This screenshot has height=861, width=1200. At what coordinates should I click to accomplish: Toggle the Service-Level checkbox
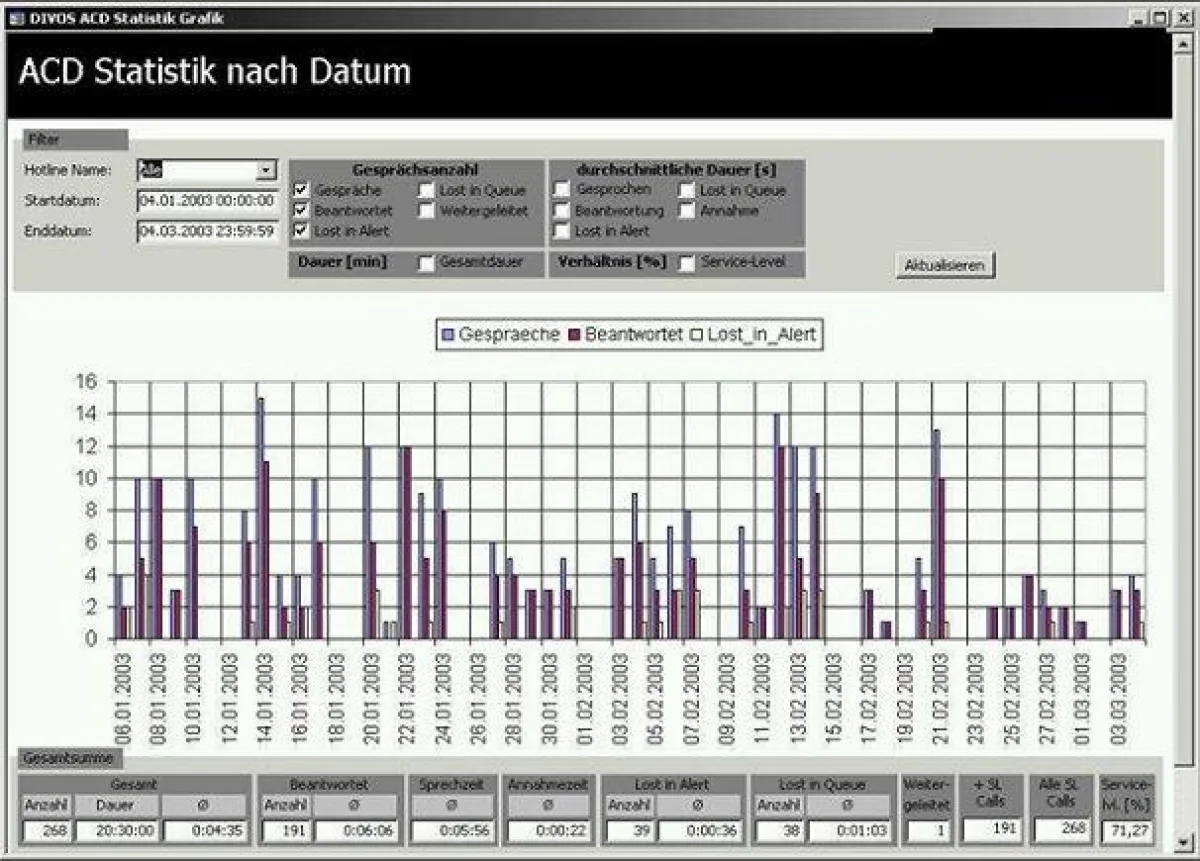pyautogui.click(x=686, y=264)
